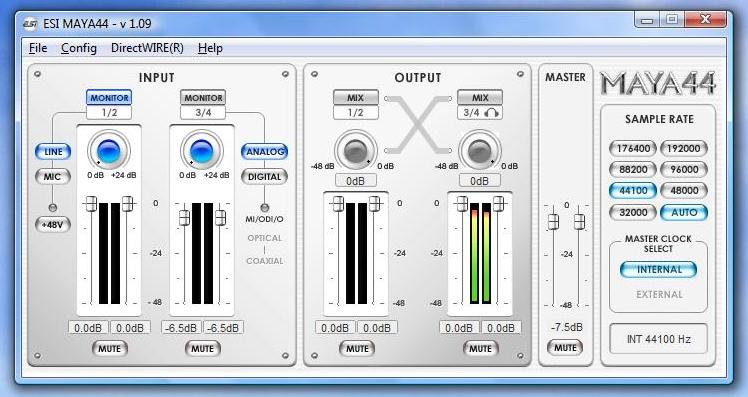Click the ESI logo in title bar
748x397 pixels.
pyautogui.click(x=31, y=24)
